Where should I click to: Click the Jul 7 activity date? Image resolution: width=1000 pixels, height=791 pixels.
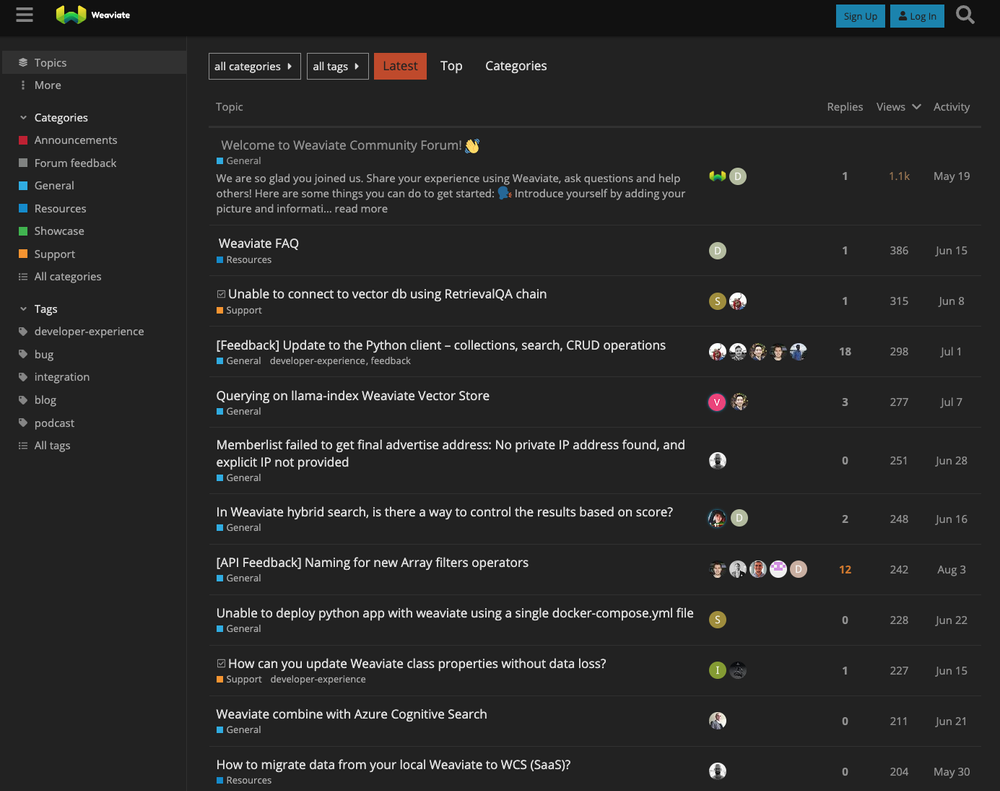coord(950,402)
